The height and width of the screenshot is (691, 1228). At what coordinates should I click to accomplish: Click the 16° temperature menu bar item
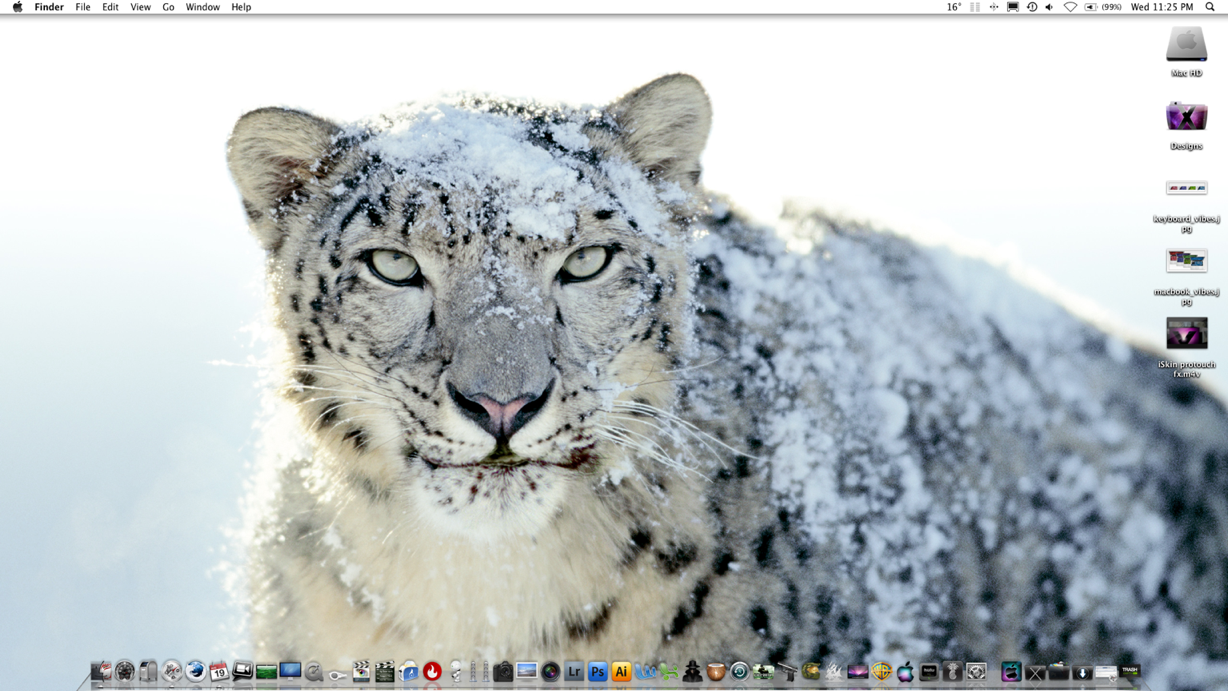coord(954,7)
